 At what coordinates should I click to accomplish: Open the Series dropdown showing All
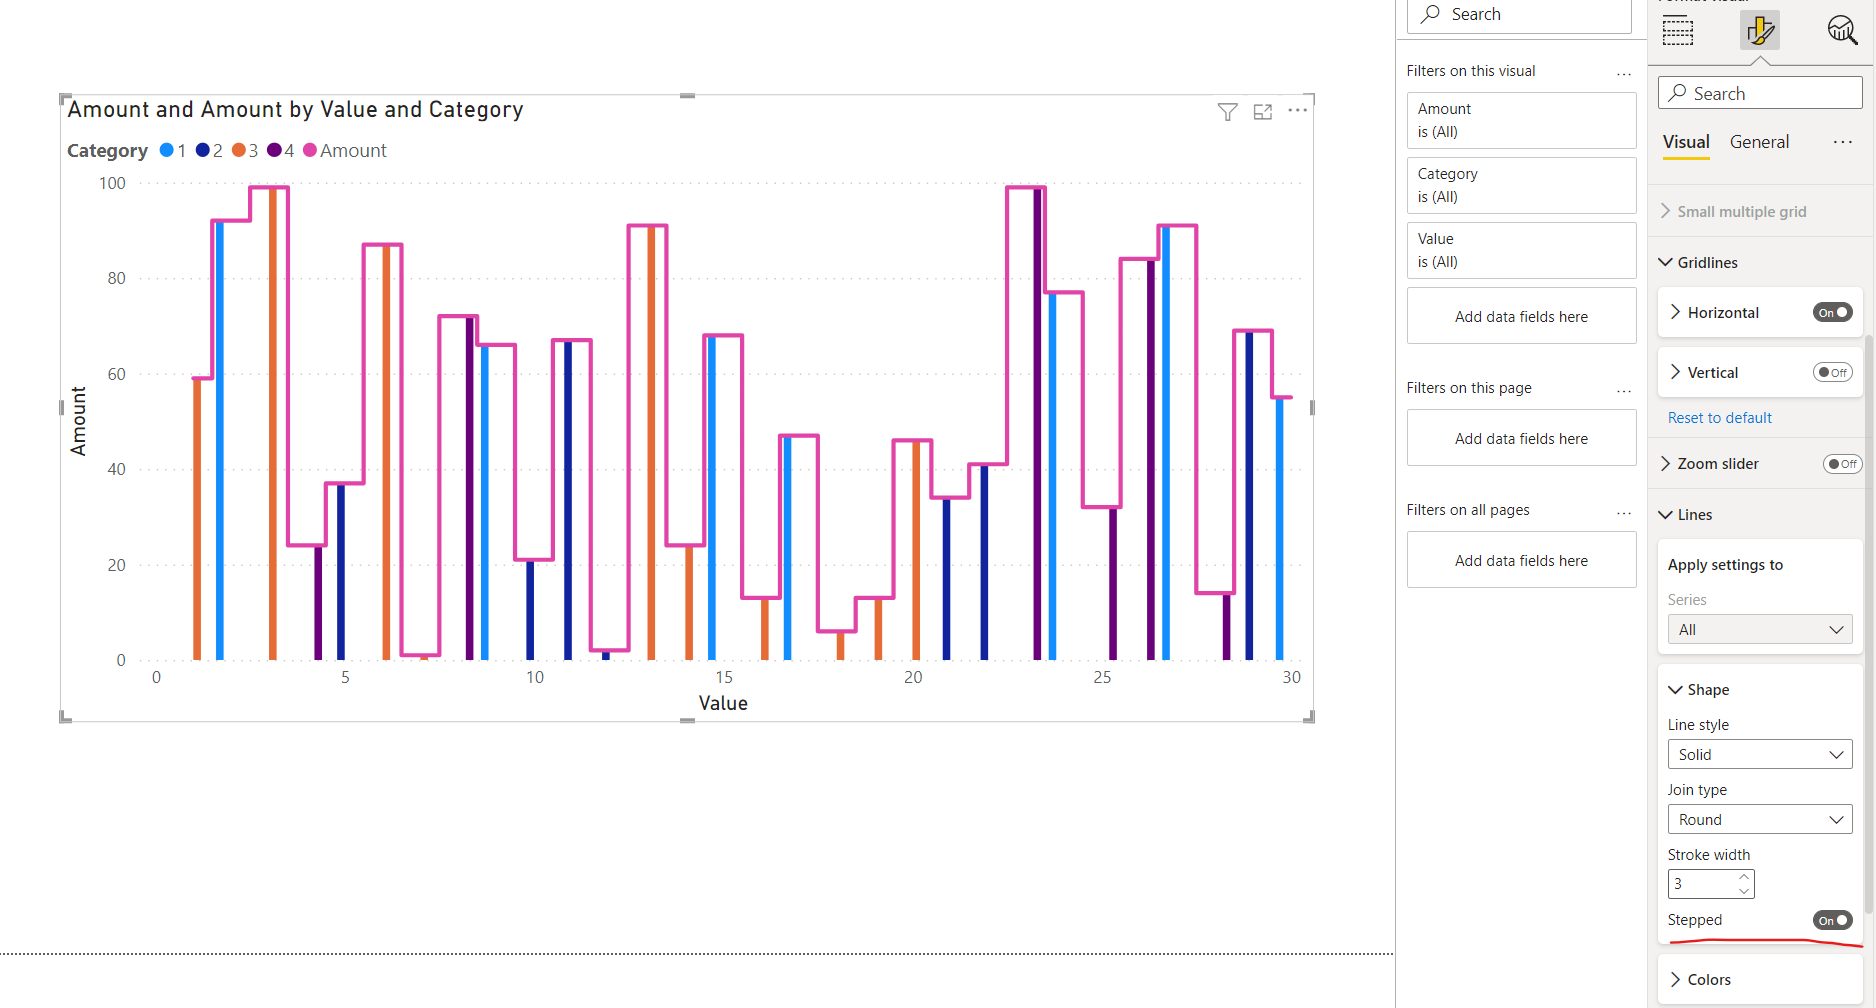1760,629
